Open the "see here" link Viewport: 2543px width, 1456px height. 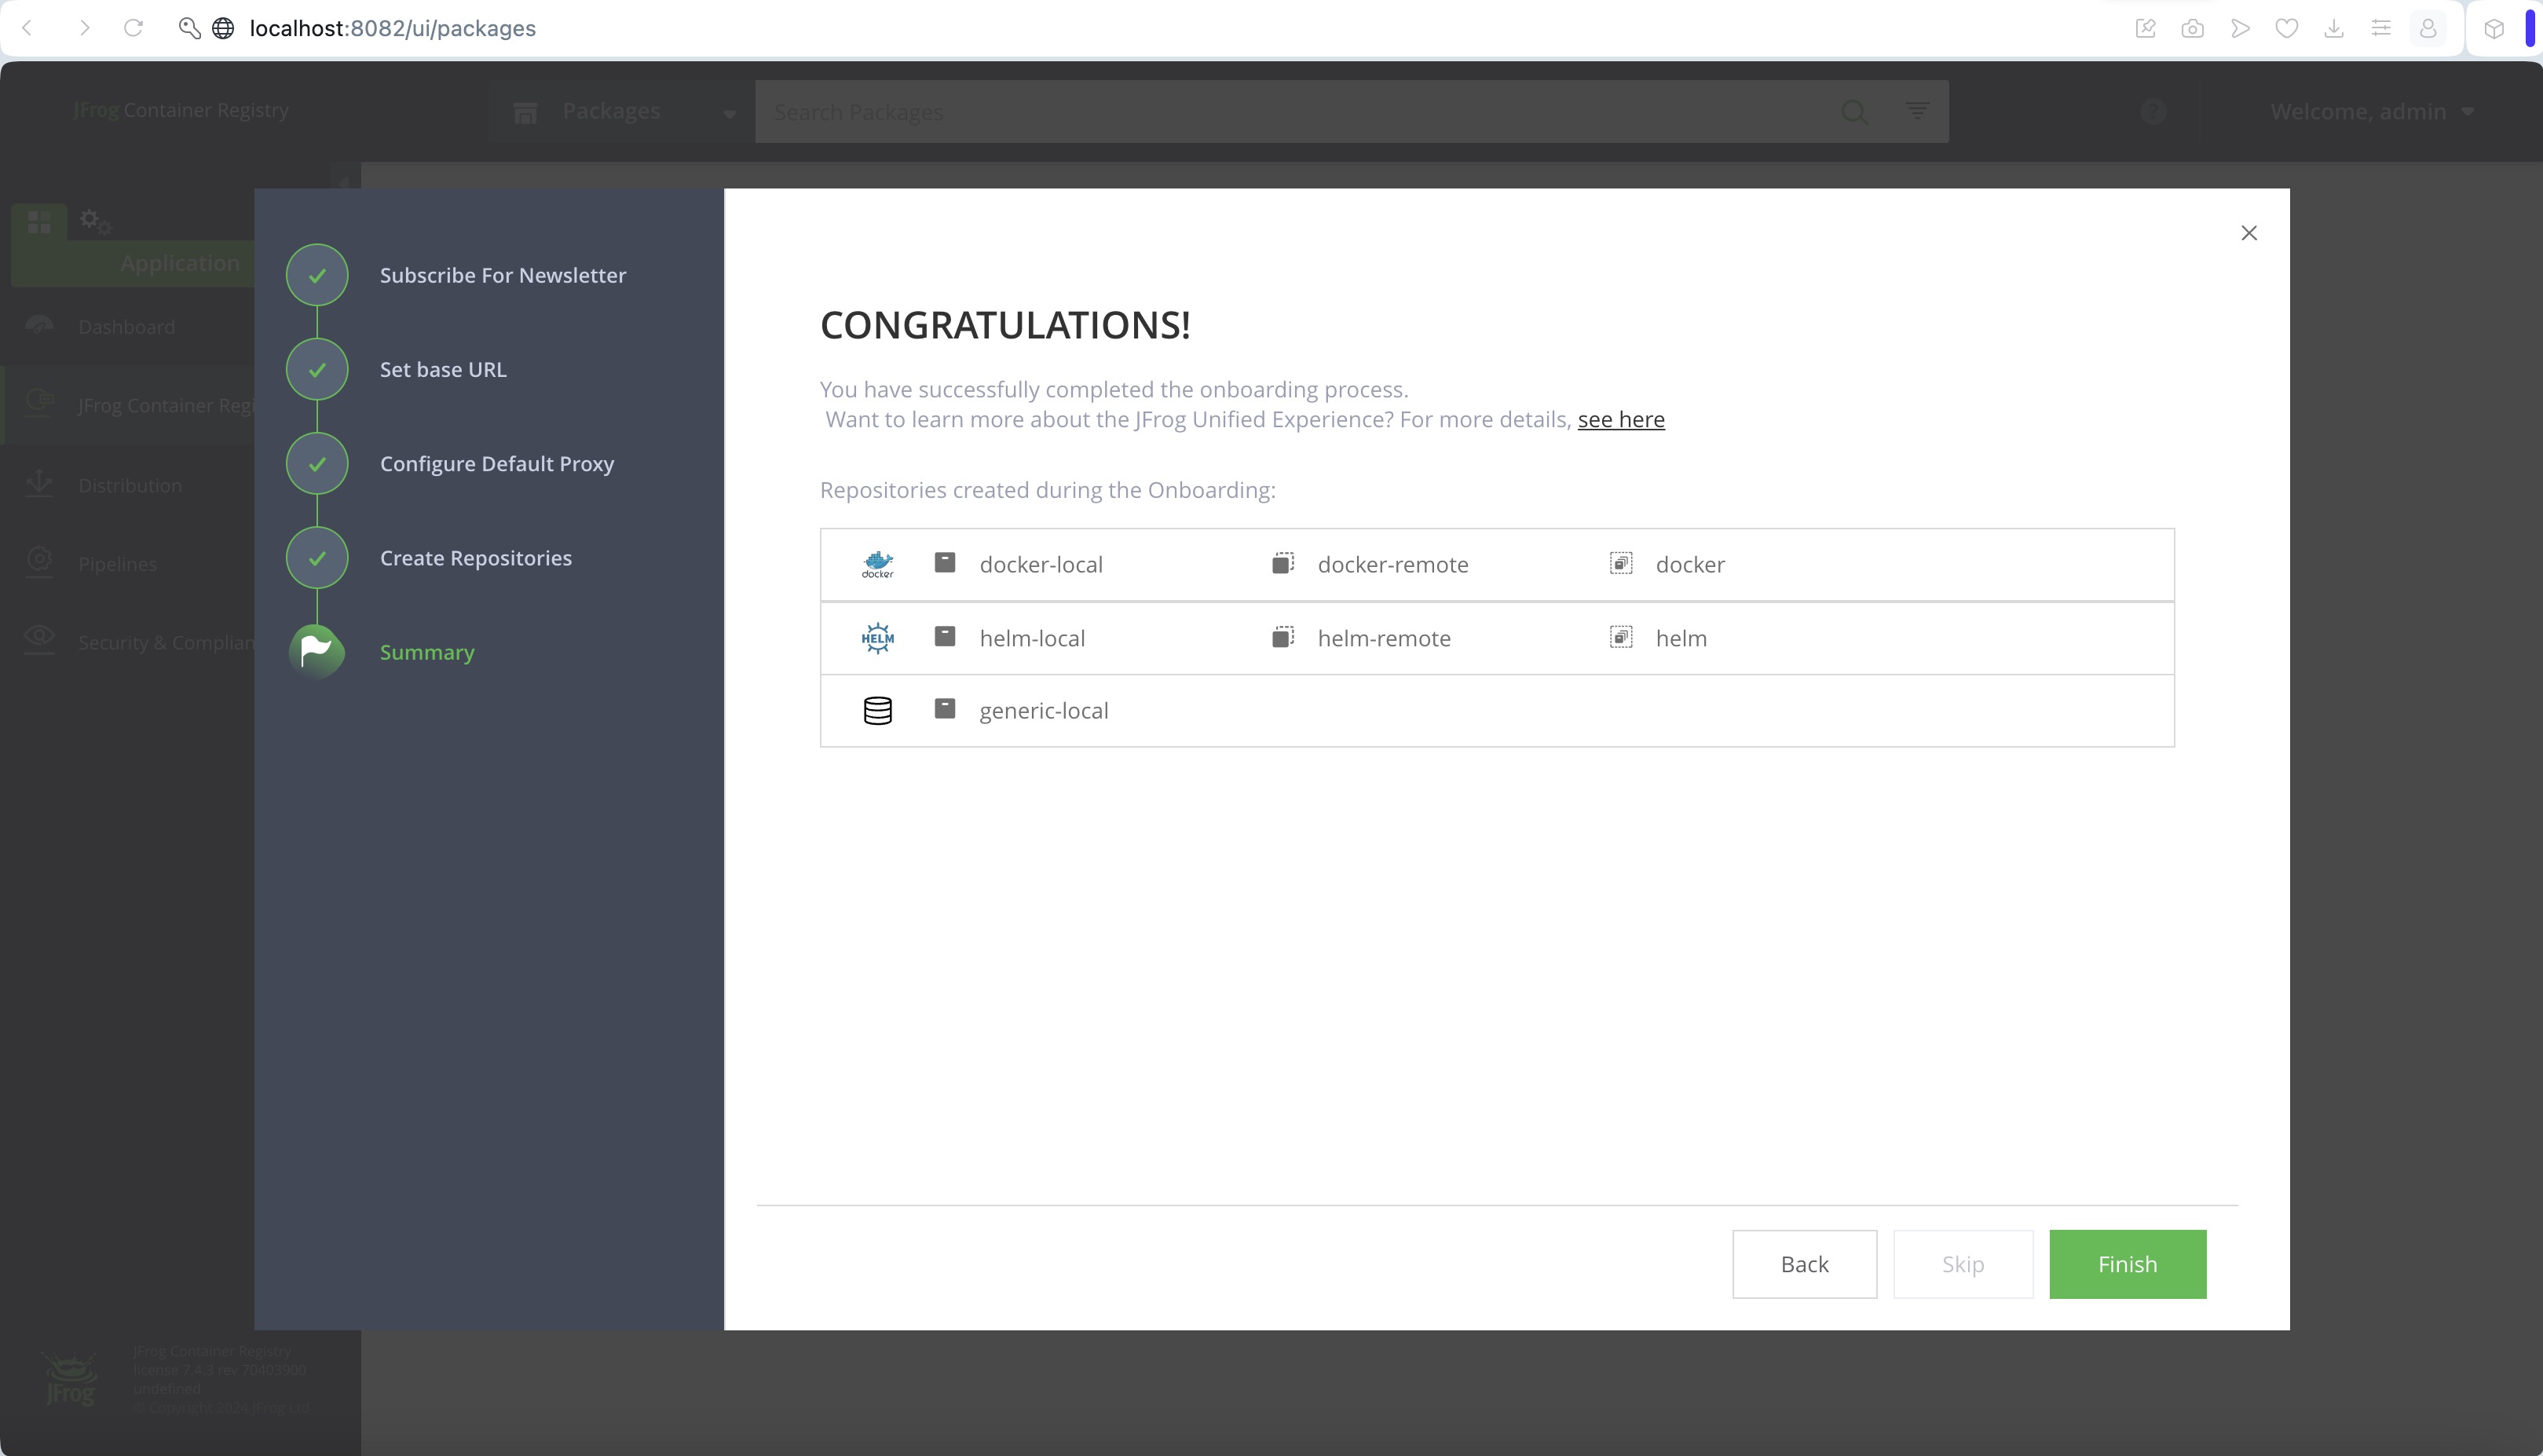tap(1621, 419)
